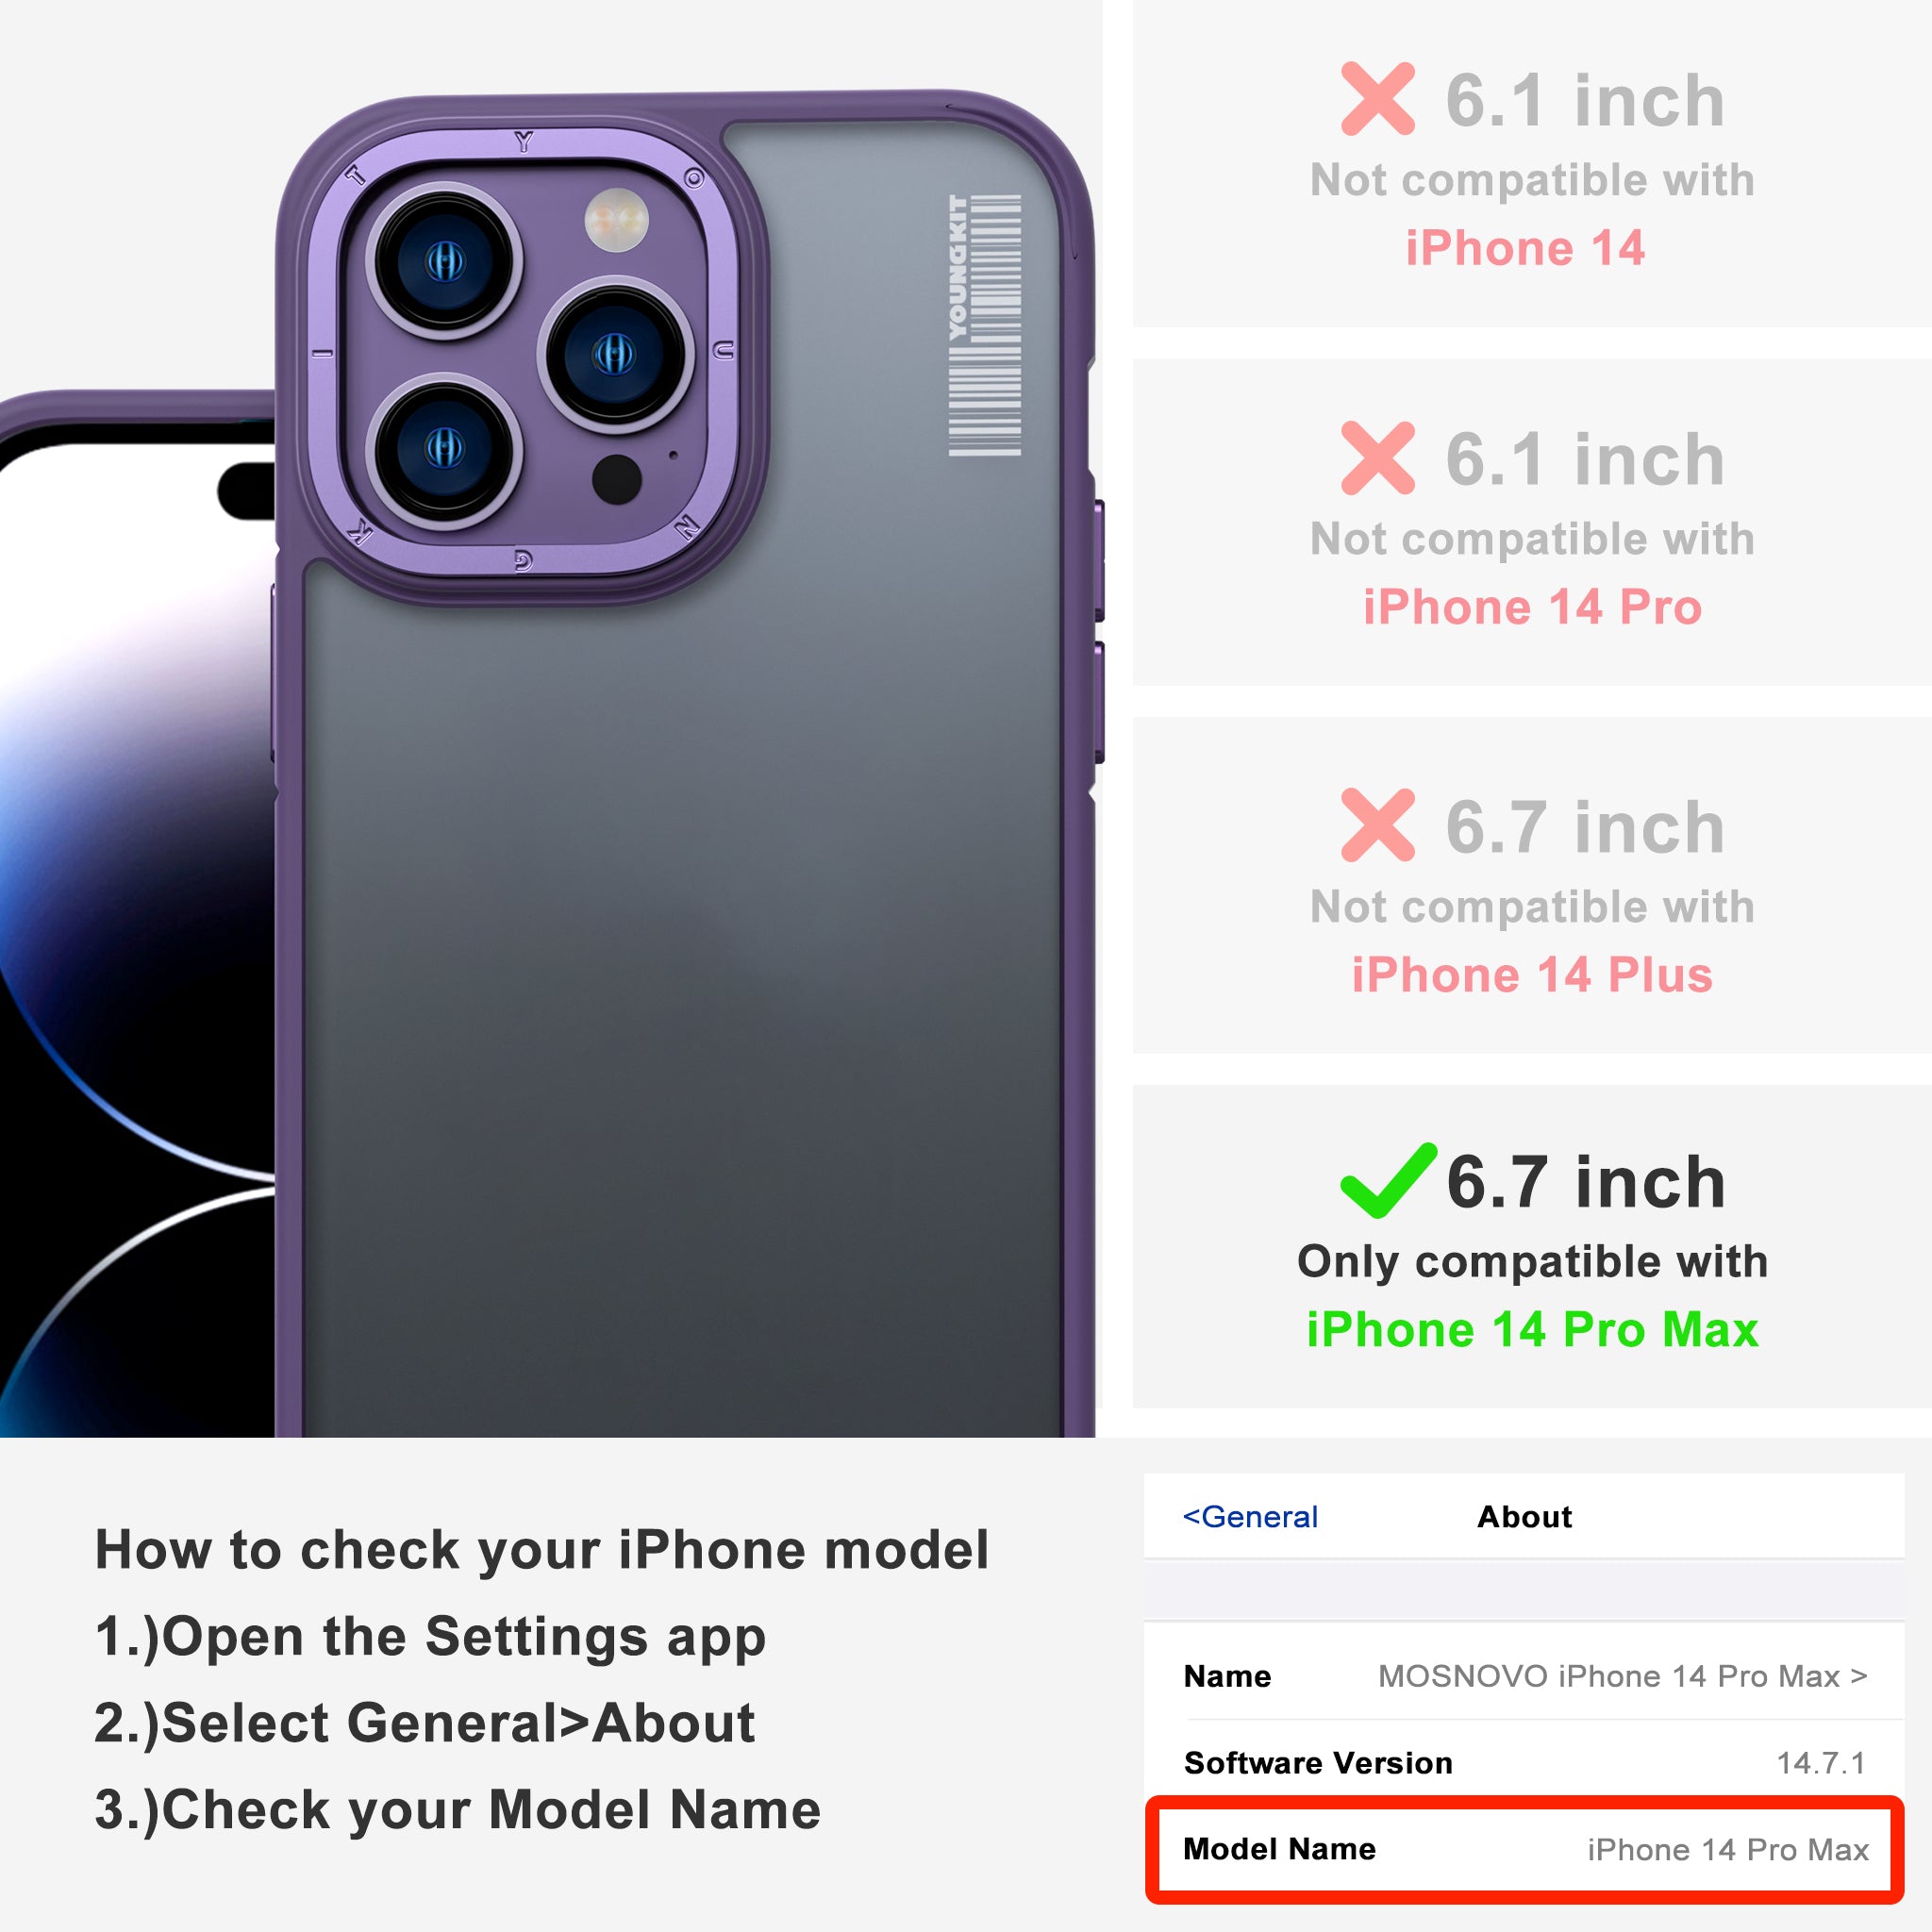Click the green iPhone 14 Pro Max text
The image size is (1932, 1932).
1532,1330
